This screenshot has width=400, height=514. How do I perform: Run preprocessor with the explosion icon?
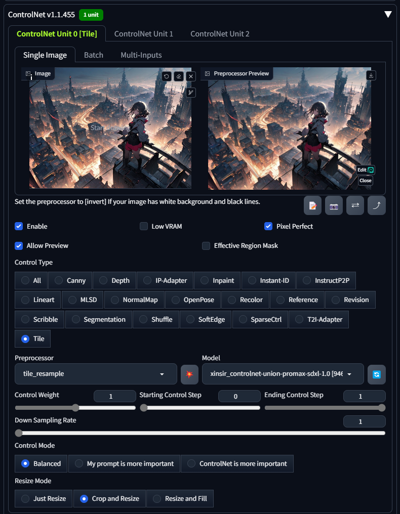pyautogui.click(x=189, y=374)
